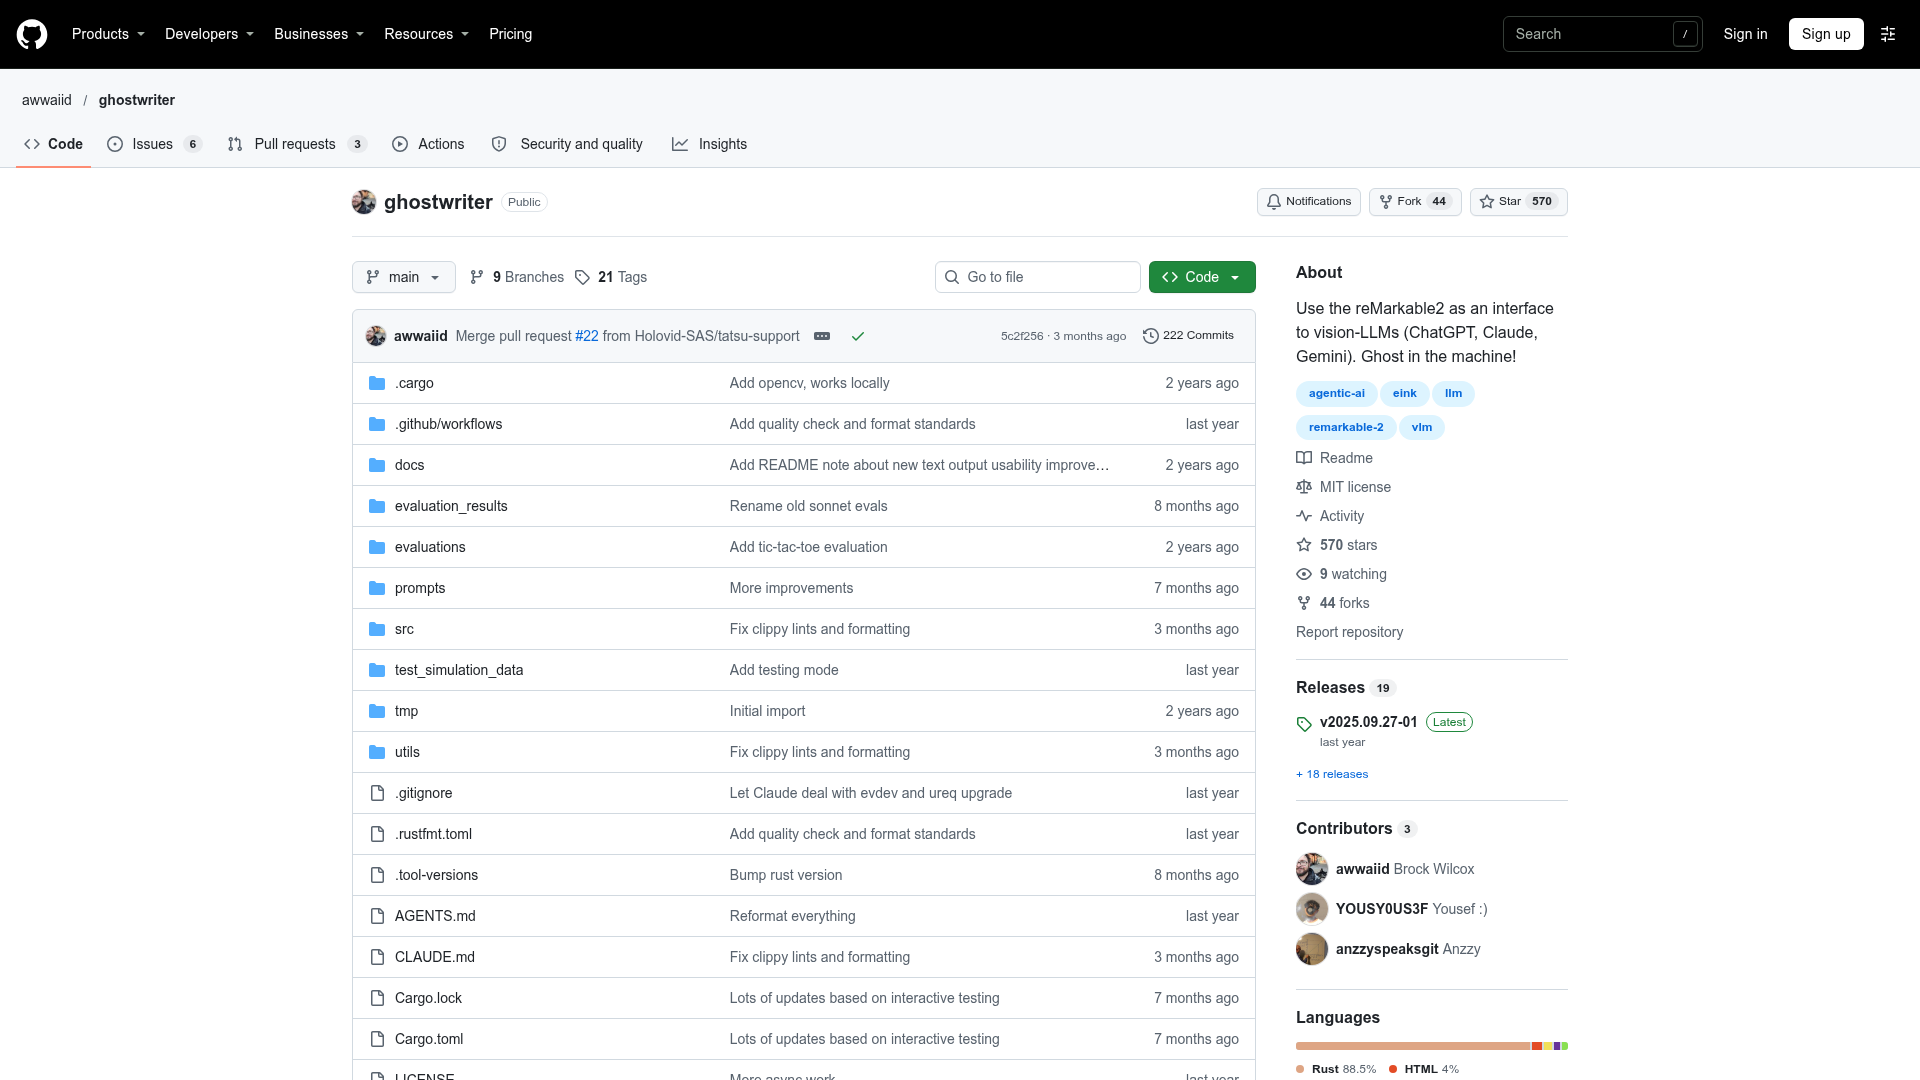The height and width of the screenshot is (1080, 1920).
Task: Click the .gitignore file icon
Action: (377, 793)
